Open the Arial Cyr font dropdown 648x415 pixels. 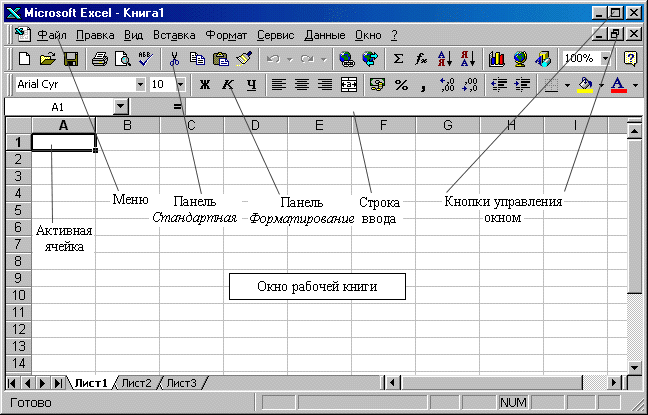point(141,85)
